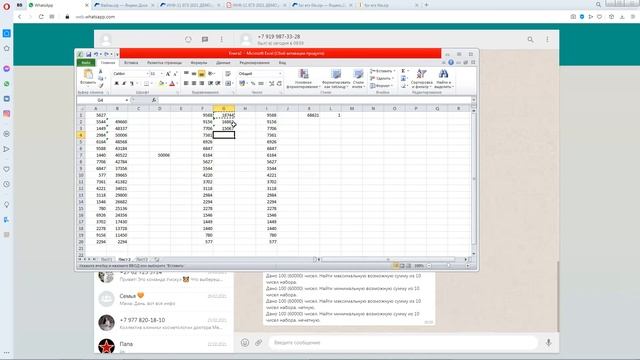Open the number format Общий dropdown
This screenshot has height=360, width=640.
click(x=280, y=73)
